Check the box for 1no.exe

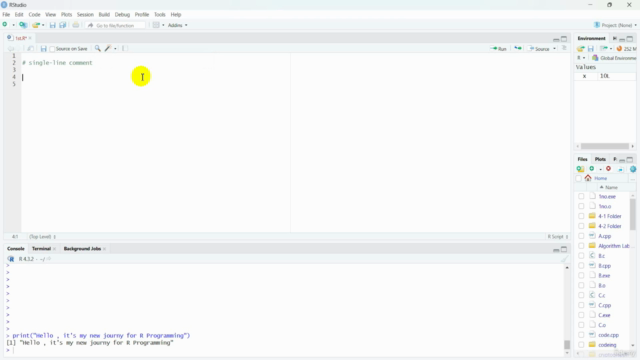581,196
